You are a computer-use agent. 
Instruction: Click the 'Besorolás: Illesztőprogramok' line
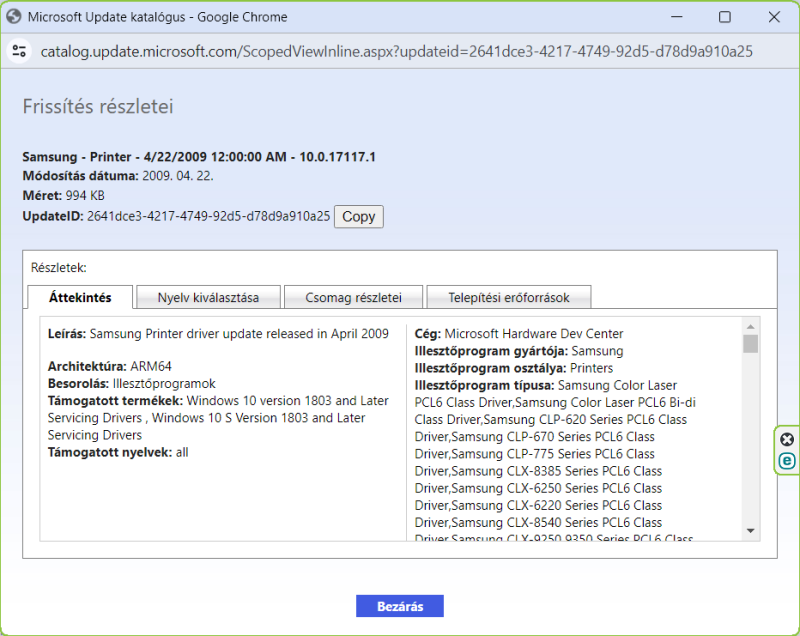point(132,384)
